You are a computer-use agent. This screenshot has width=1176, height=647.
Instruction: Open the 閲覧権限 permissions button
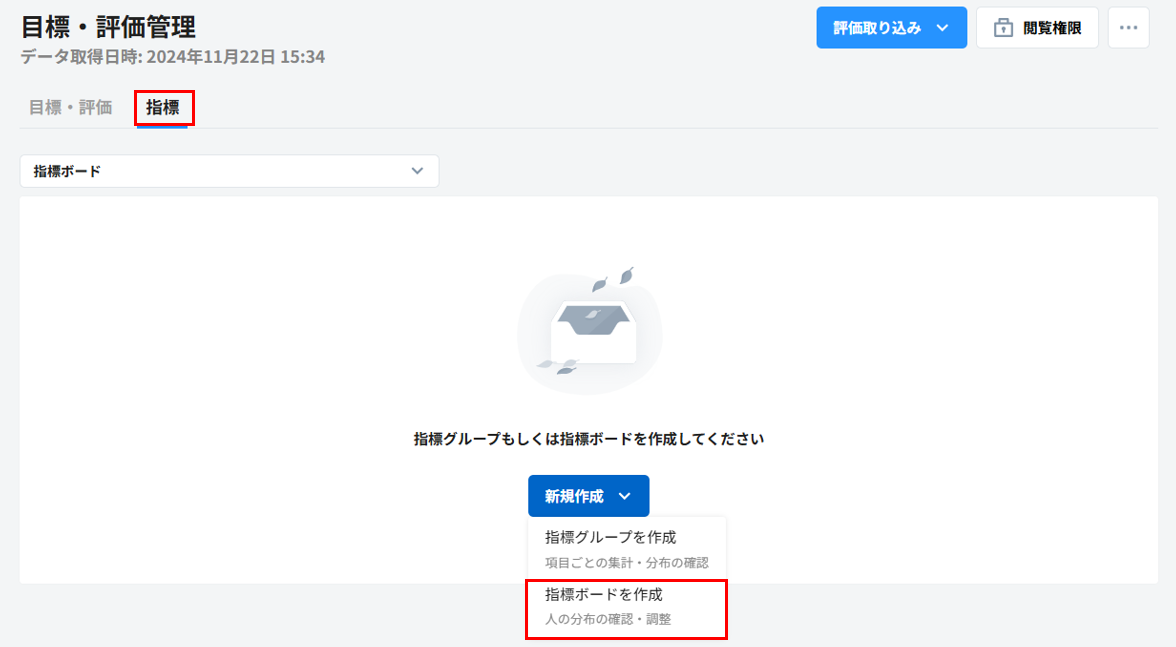coord(1037,28)
